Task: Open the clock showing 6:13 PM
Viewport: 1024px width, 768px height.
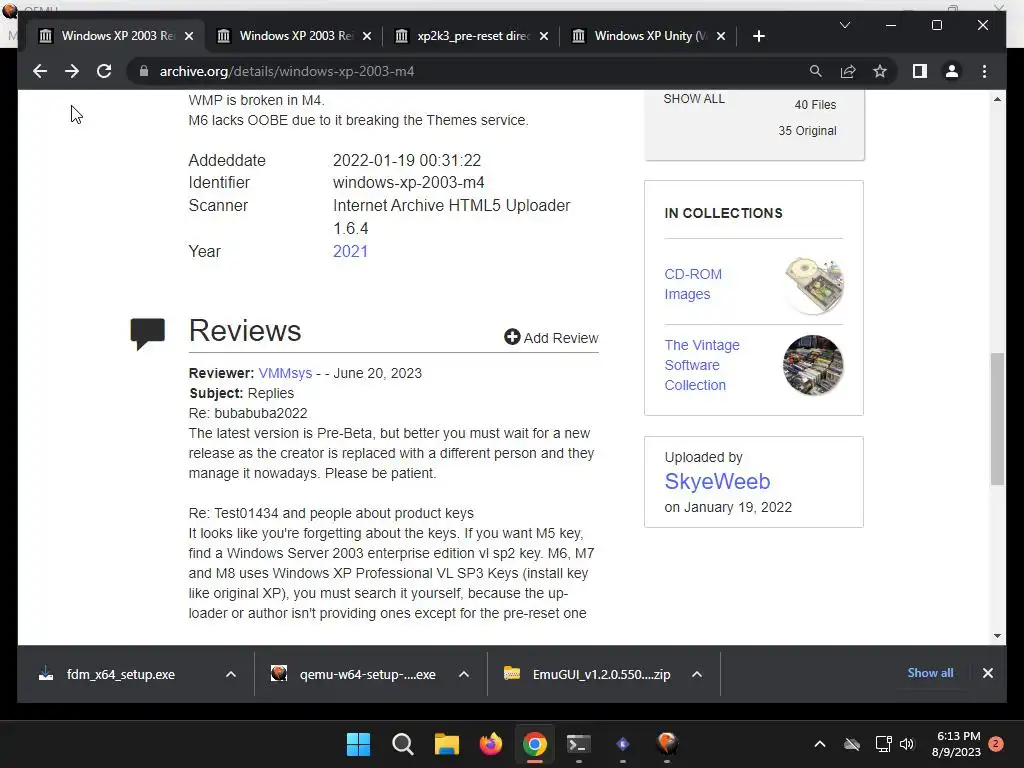Action: (x=957, y=744)
